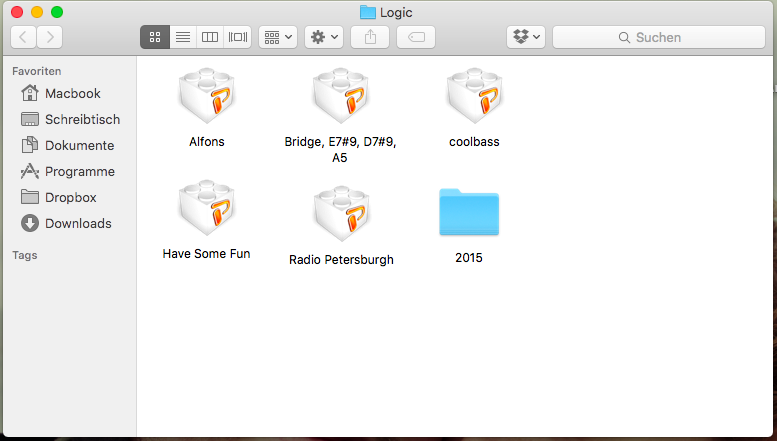Switch to column view mode
The image size is (777, 441).
(210, 37)
